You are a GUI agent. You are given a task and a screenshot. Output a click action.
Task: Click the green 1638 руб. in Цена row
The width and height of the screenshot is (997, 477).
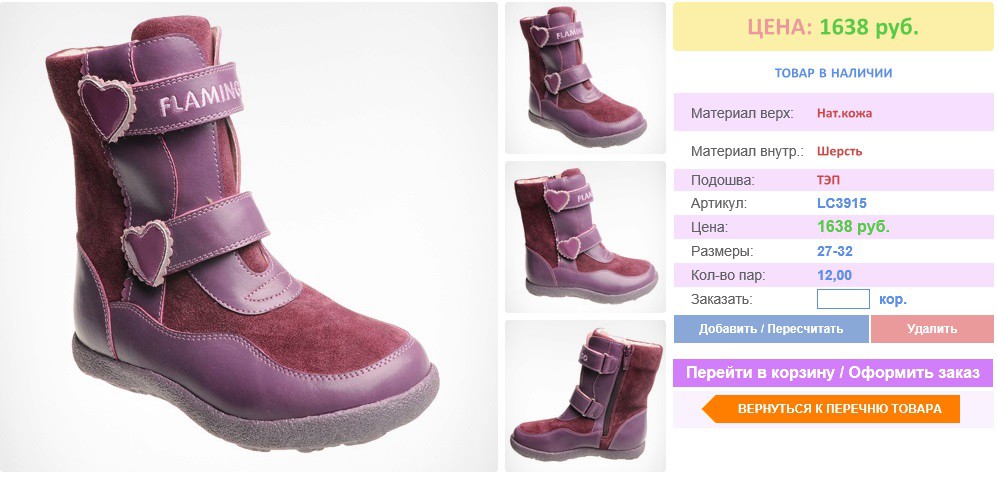(x=853, y=227)
